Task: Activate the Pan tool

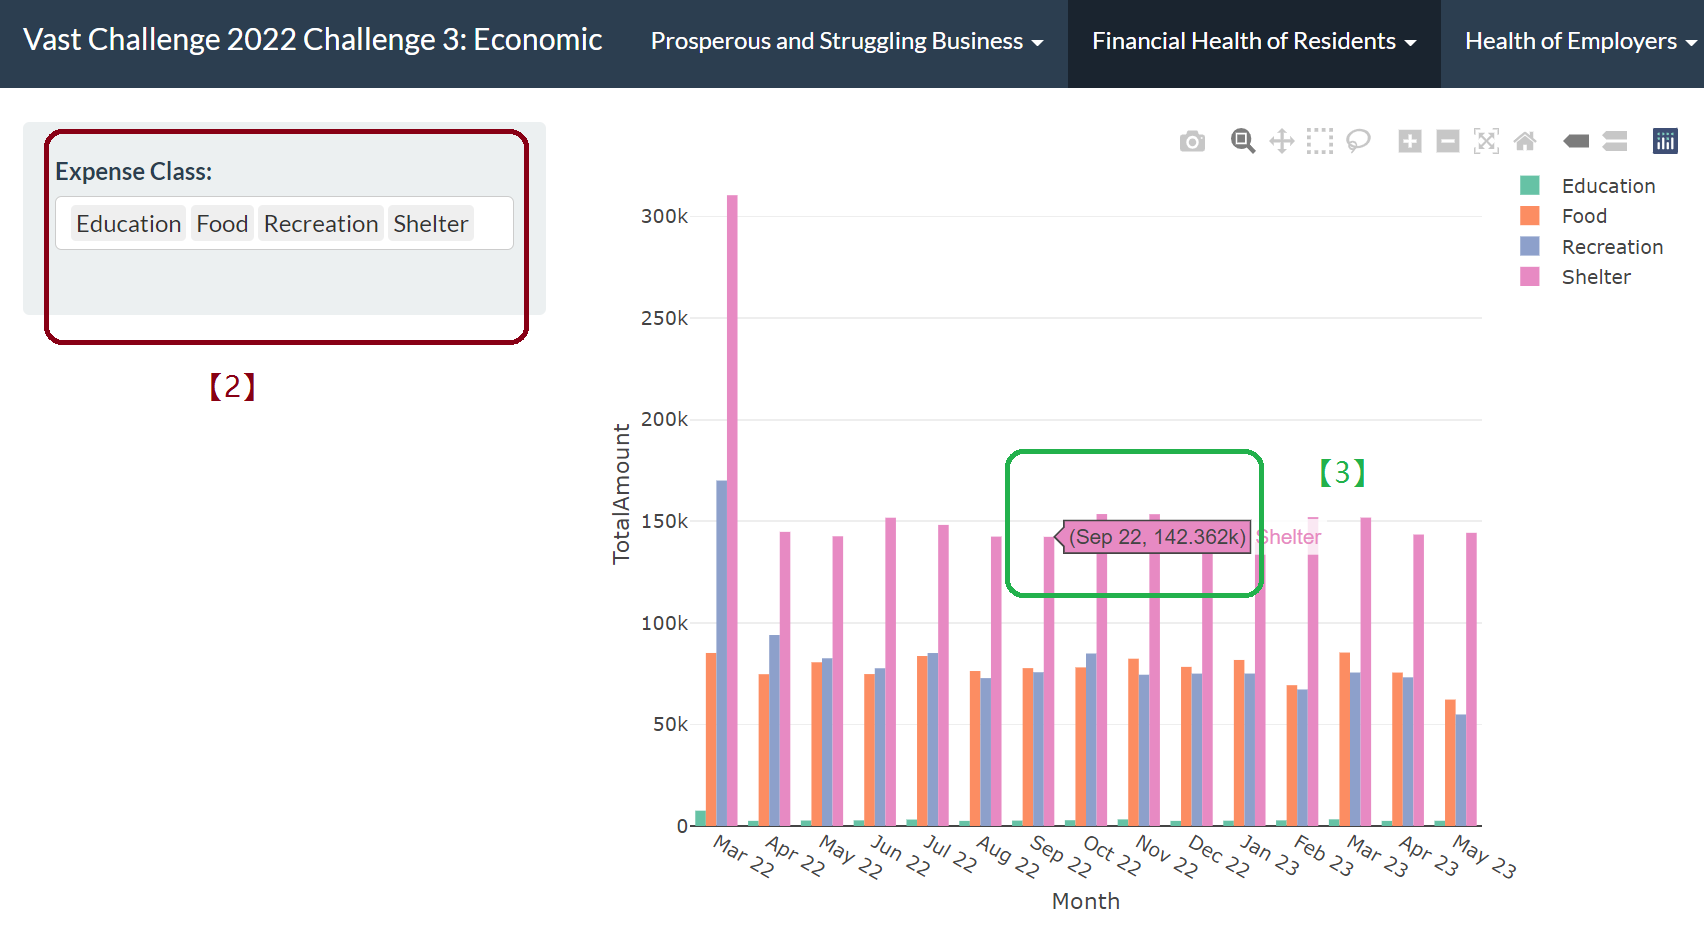Action: (1281, 141)
